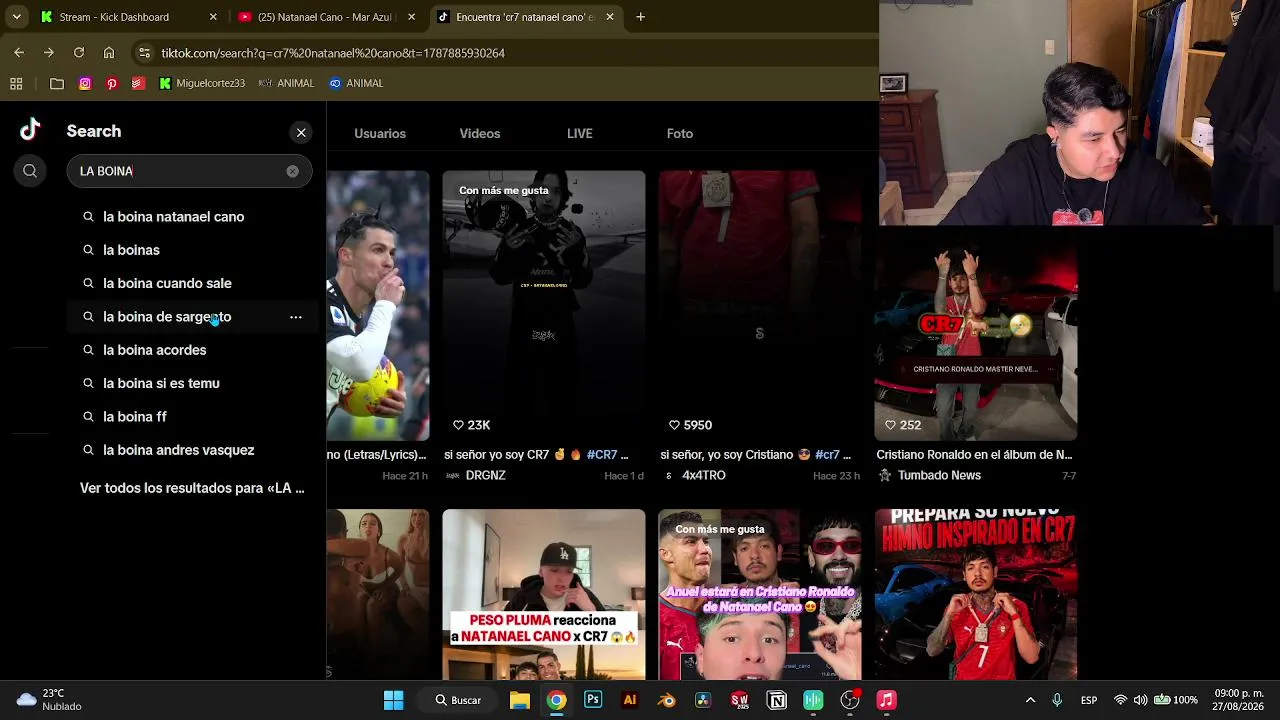The image size is (1280, 720).
Task: Open the Windows Start menu
Action: (394, 700)
